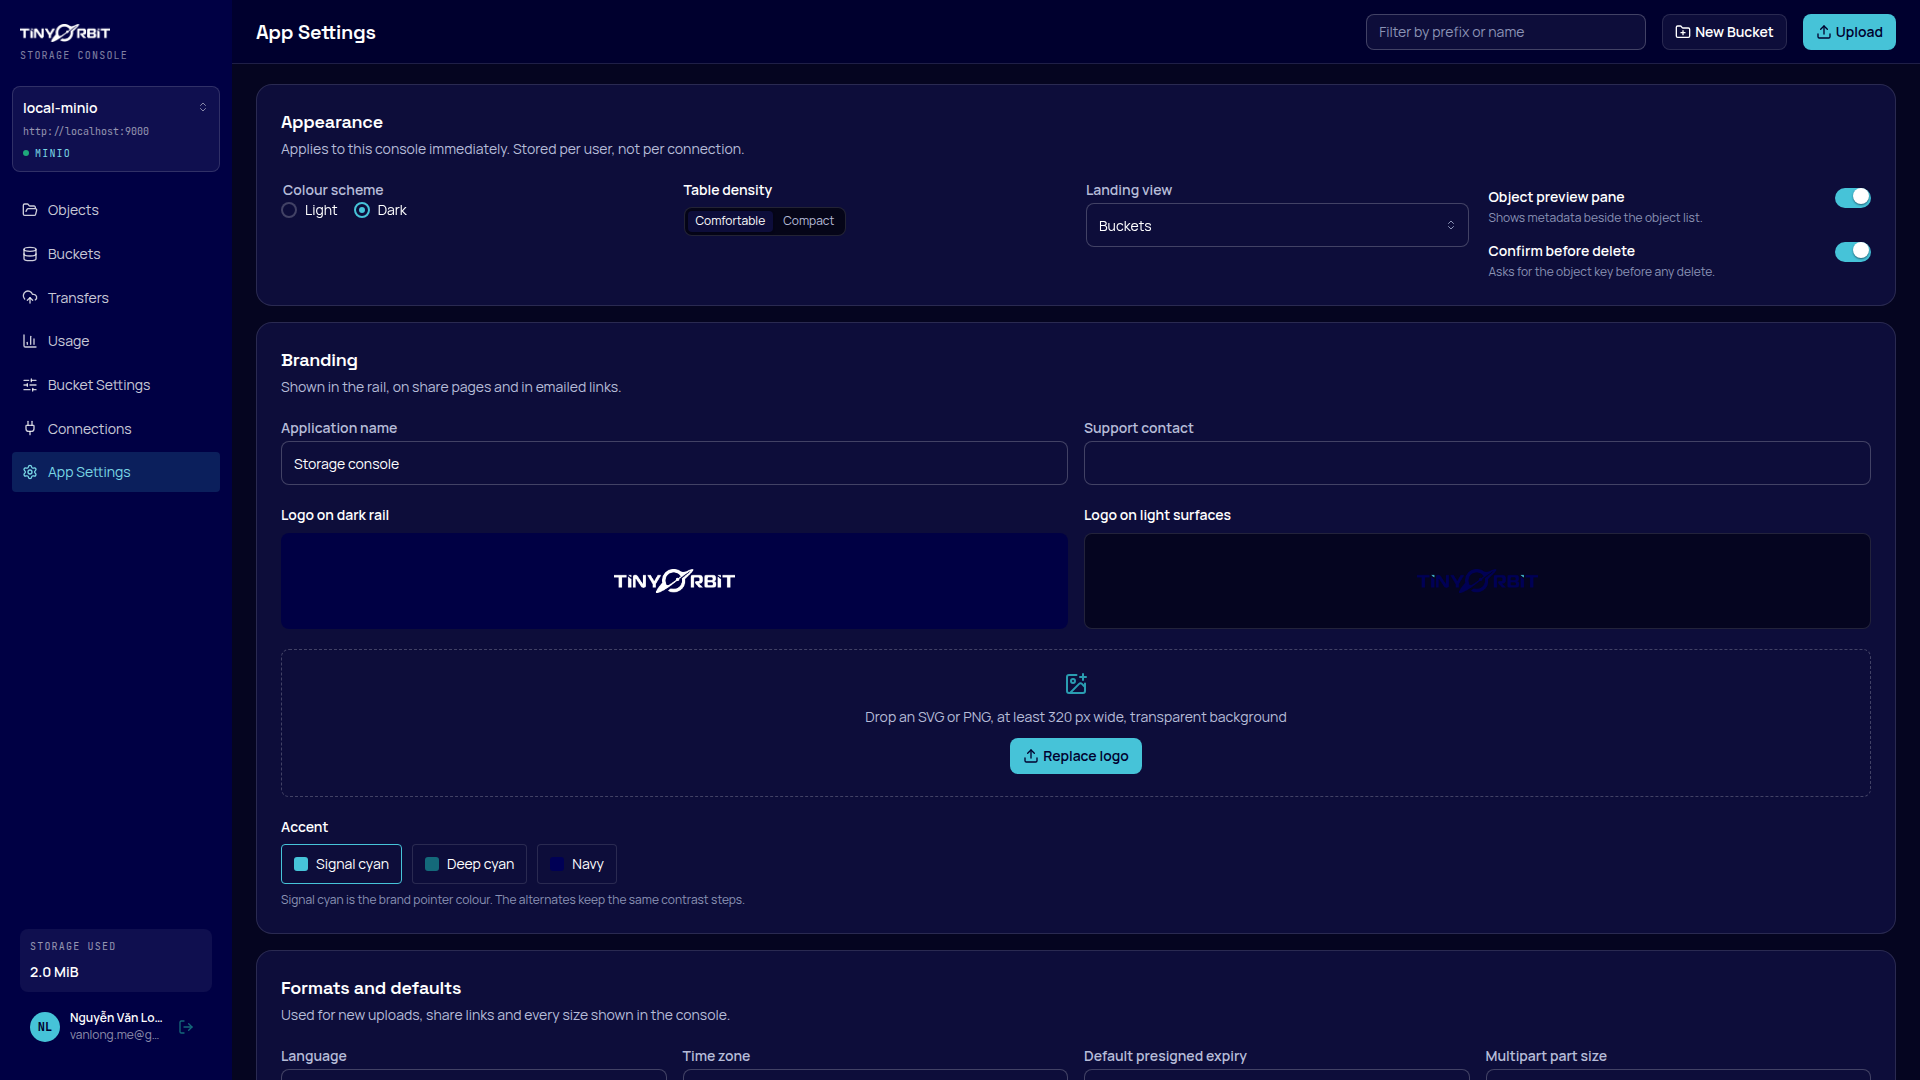This screenshot has height=1080, width=1920.
Task: Choose Comfortable table density
Action: pos(730,221)
